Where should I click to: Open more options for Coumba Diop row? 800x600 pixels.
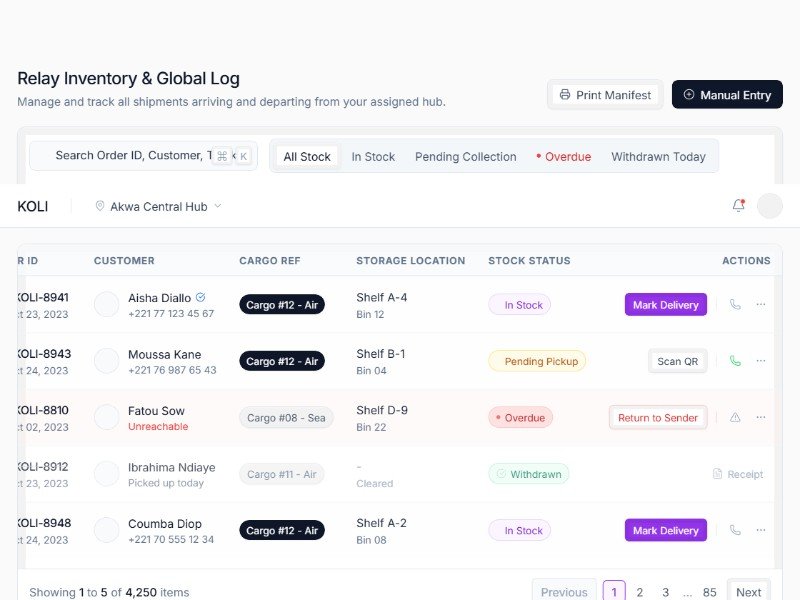(x=761, y=531)
